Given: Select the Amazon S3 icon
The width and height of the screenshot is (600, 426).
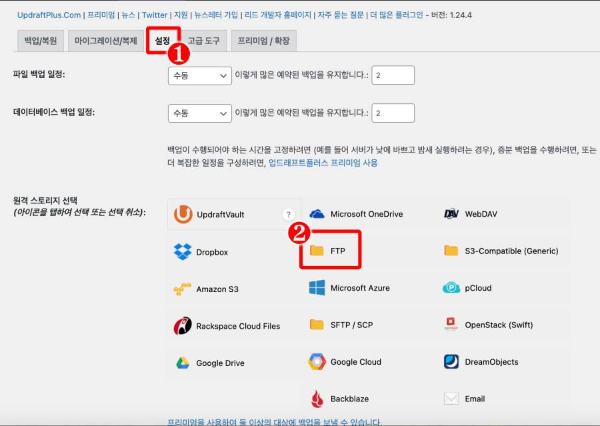Looking at the screenshot, I should (183, 289).
